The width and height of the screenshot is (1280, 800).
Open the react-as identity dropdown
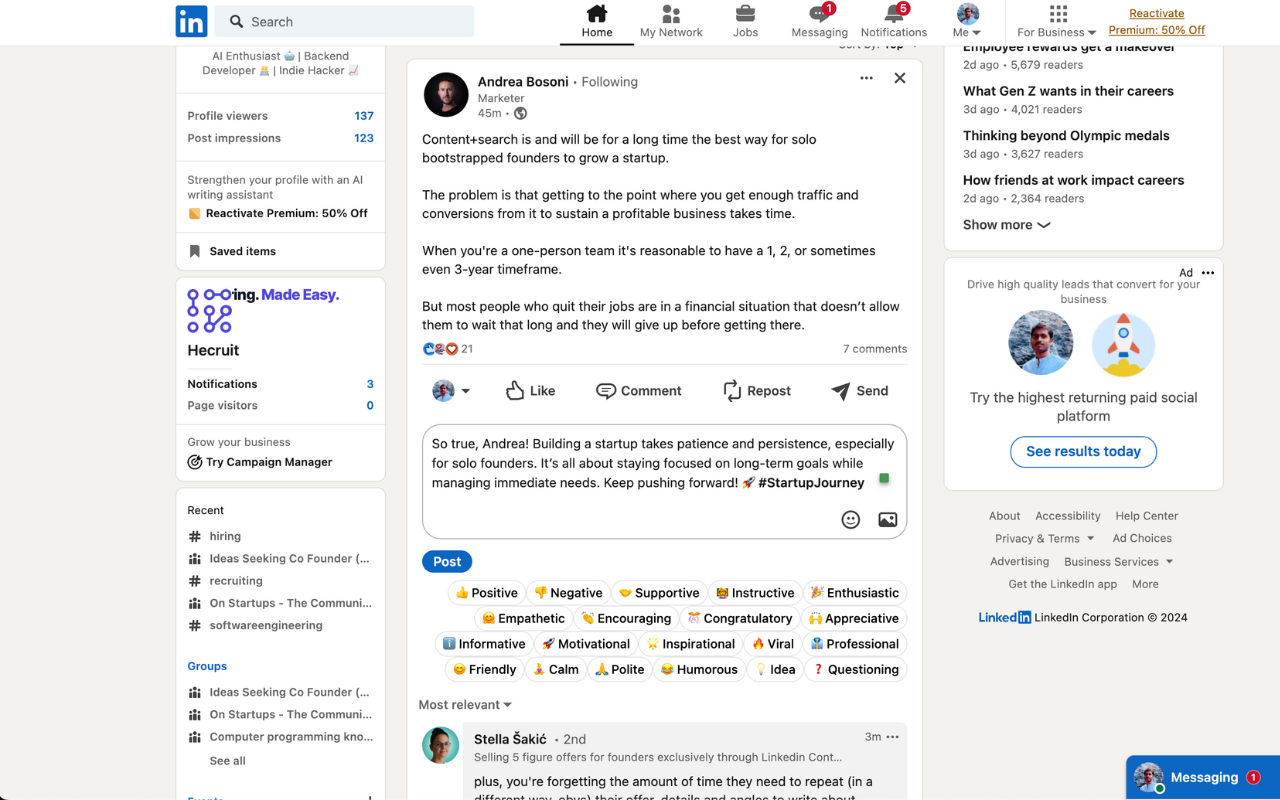coord(451,391)
